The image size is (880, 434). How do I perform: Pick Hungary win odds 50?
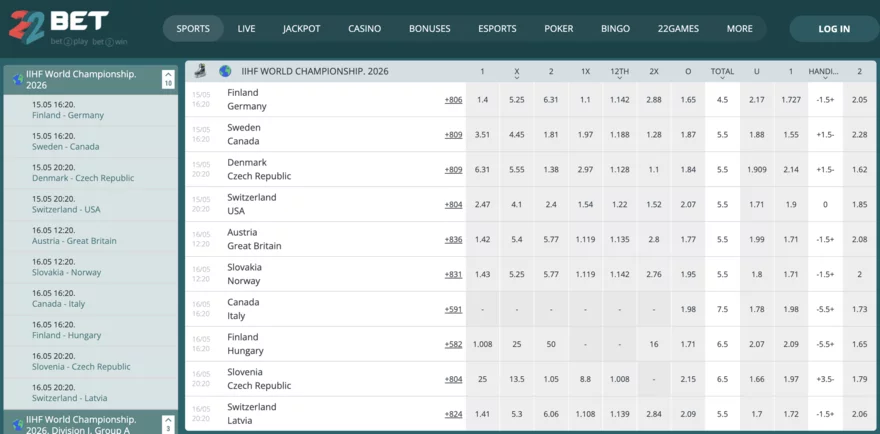tap(551, 344)
